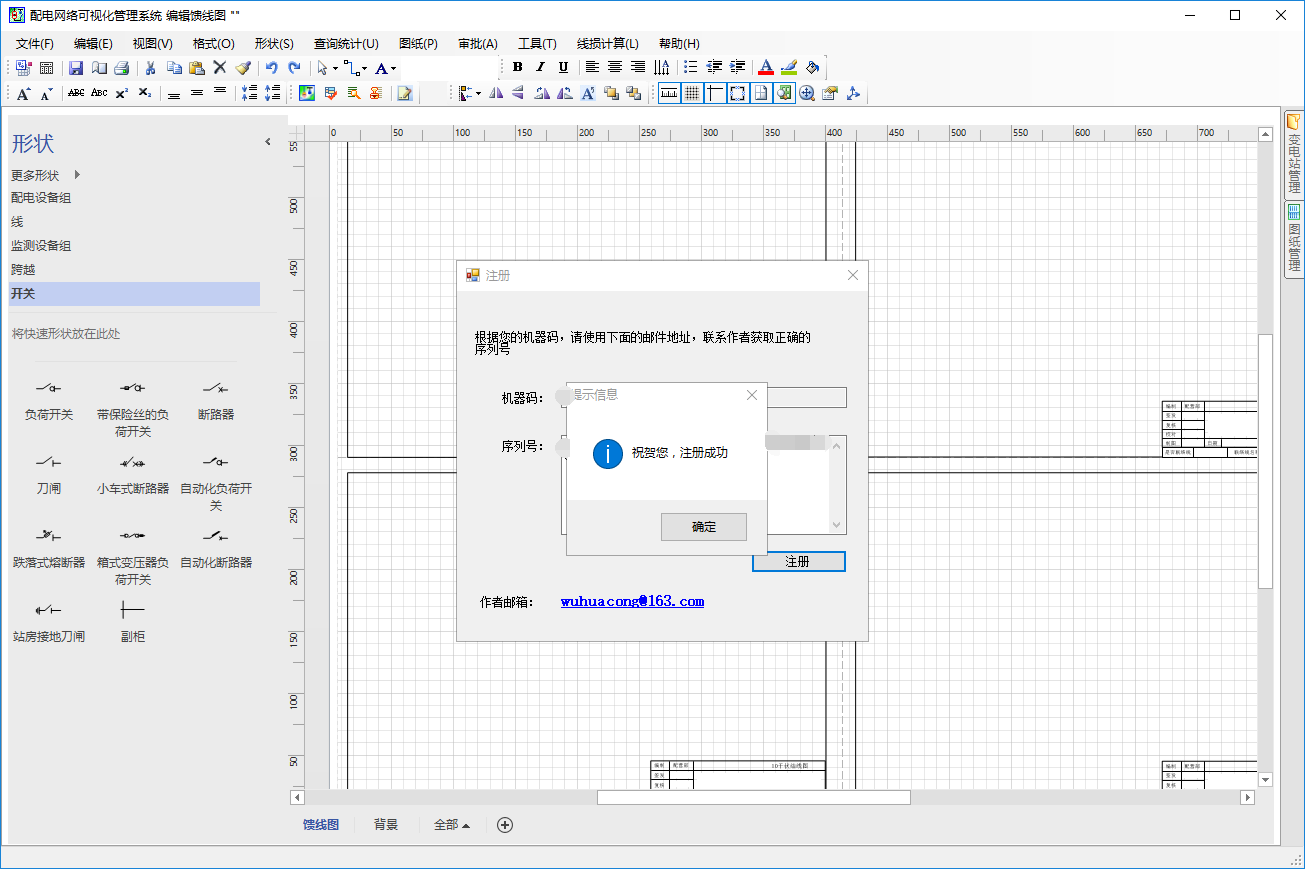
Task: Click the bullet list icon
Action: pos(691,68)
